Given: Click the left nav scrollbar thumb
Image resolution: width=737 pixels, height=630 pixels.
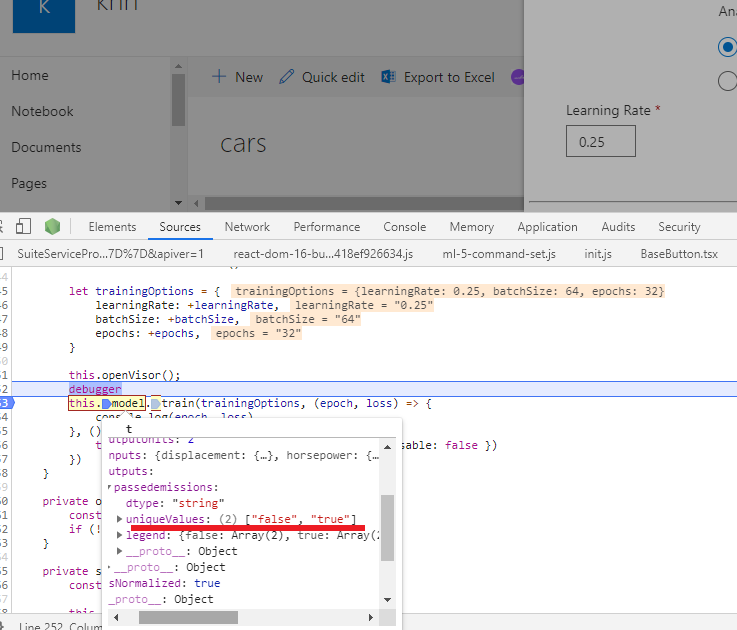Looking at the screenshot, I should tap(178, 100).
